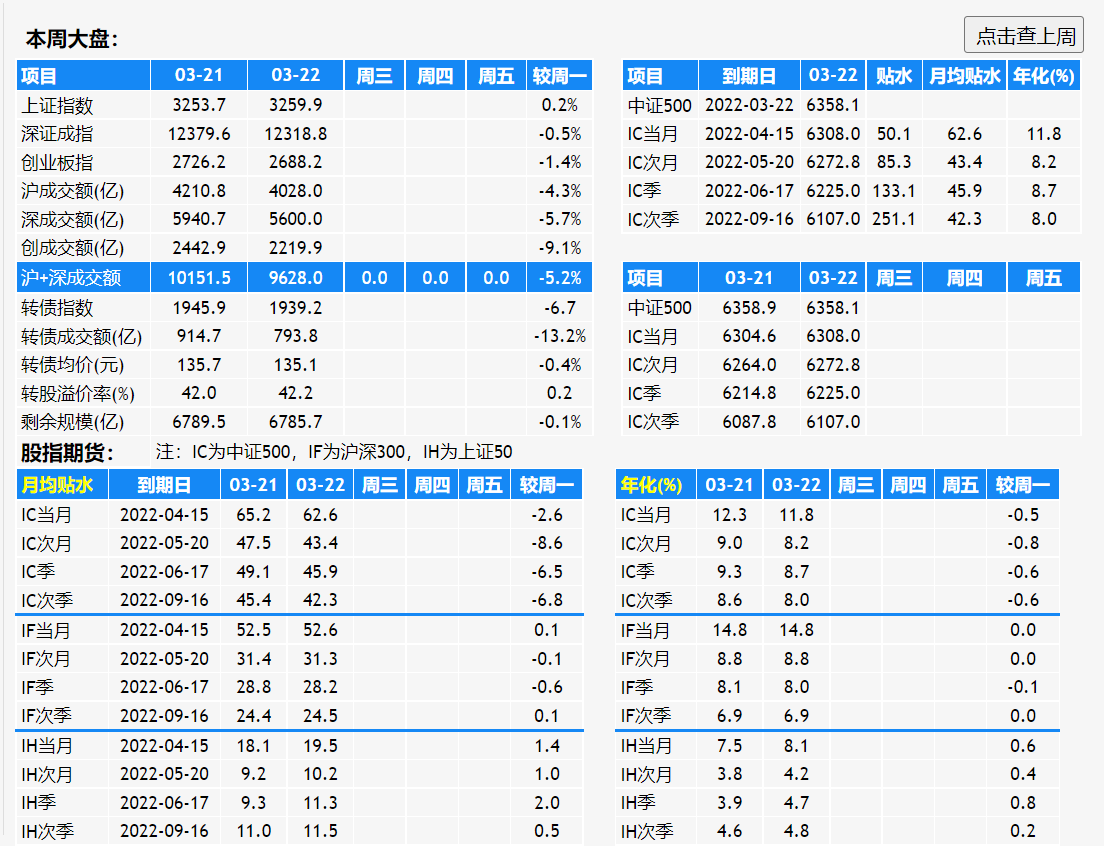
Task: Click the 月均贴水 header in top-right table
Action: tap(965, 75)
